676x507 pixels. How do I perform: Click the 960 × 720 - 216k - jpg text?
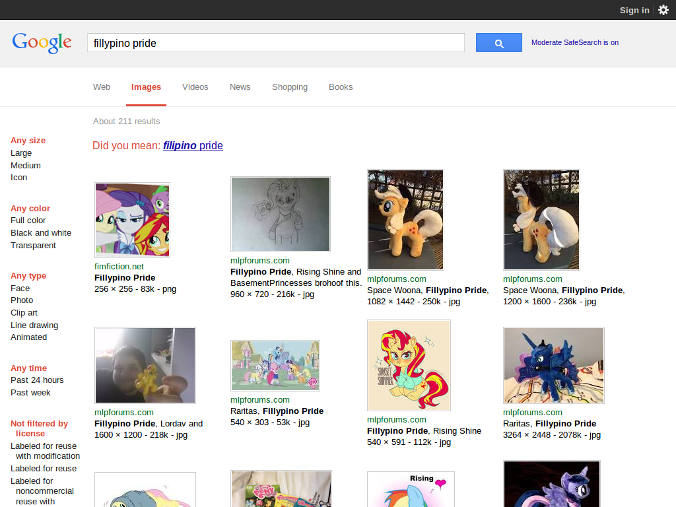pos(272,294)
